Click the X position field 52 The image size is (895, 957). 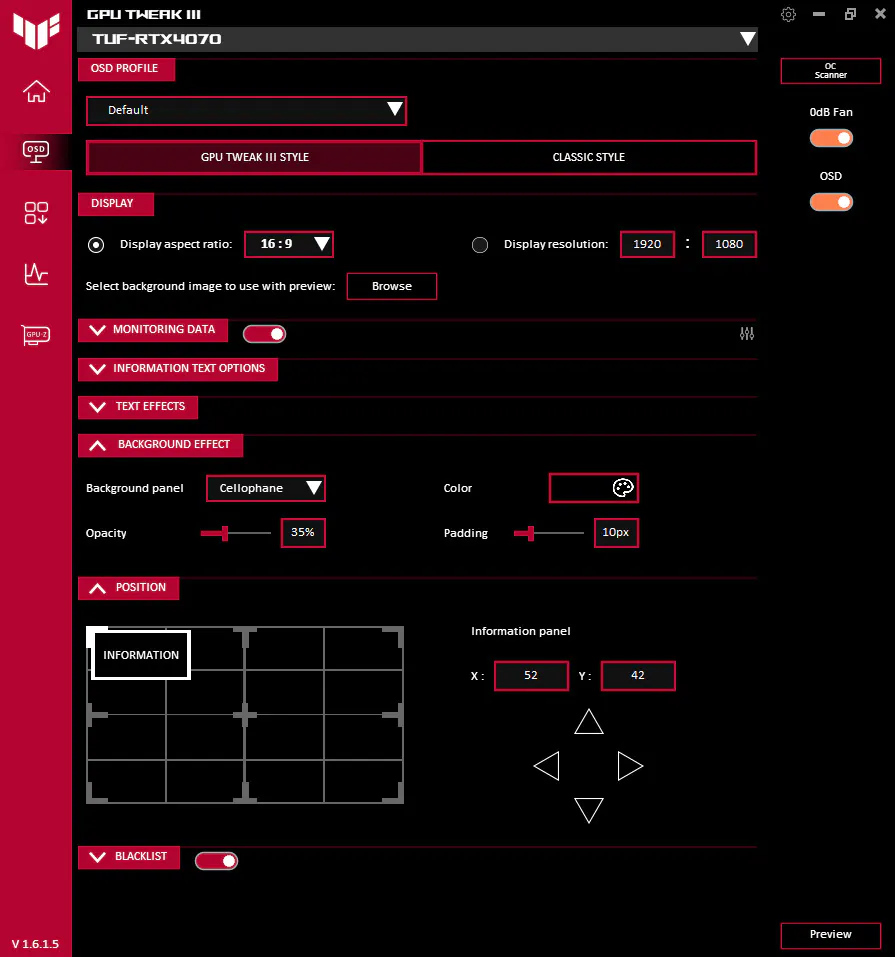pyautogui.click(x=531, y=676)
